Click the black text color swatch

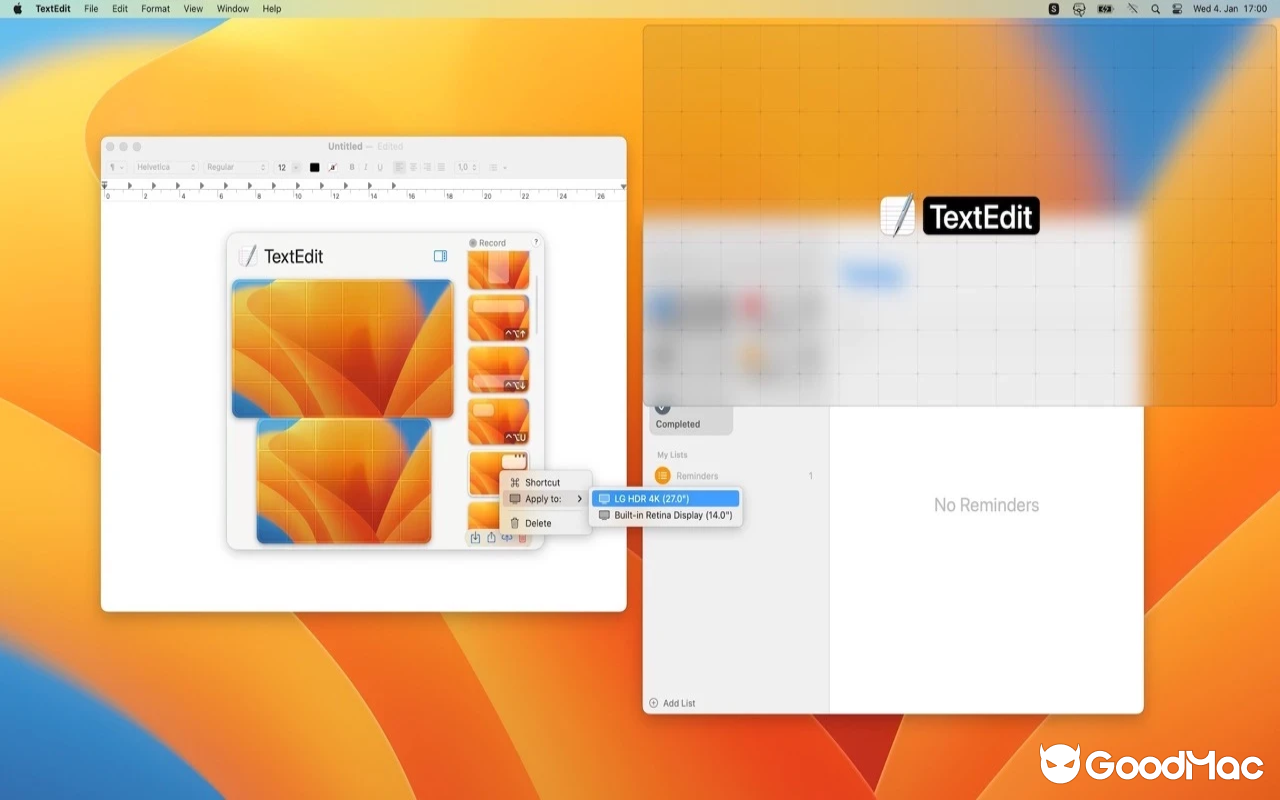[314, 167]
